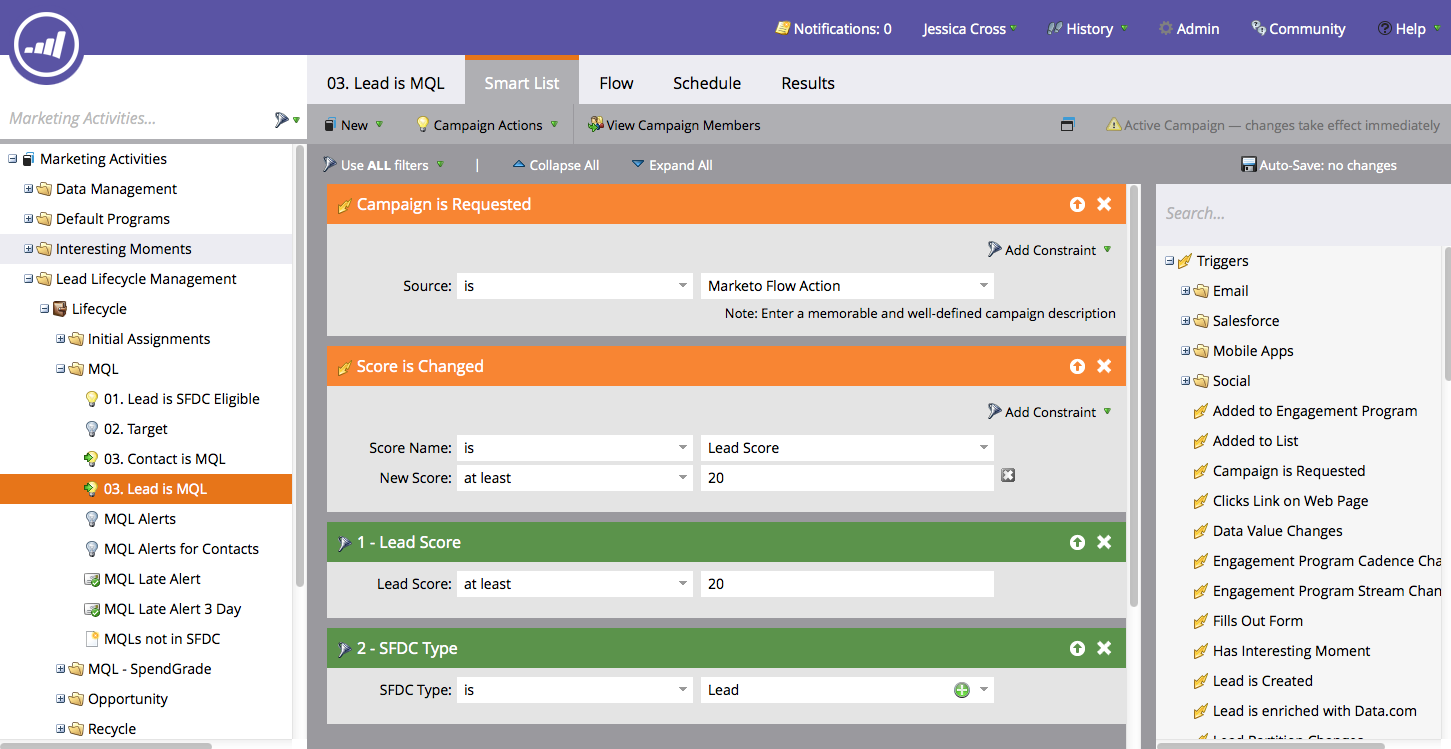Select the Smart List tab

coord(522,82)
